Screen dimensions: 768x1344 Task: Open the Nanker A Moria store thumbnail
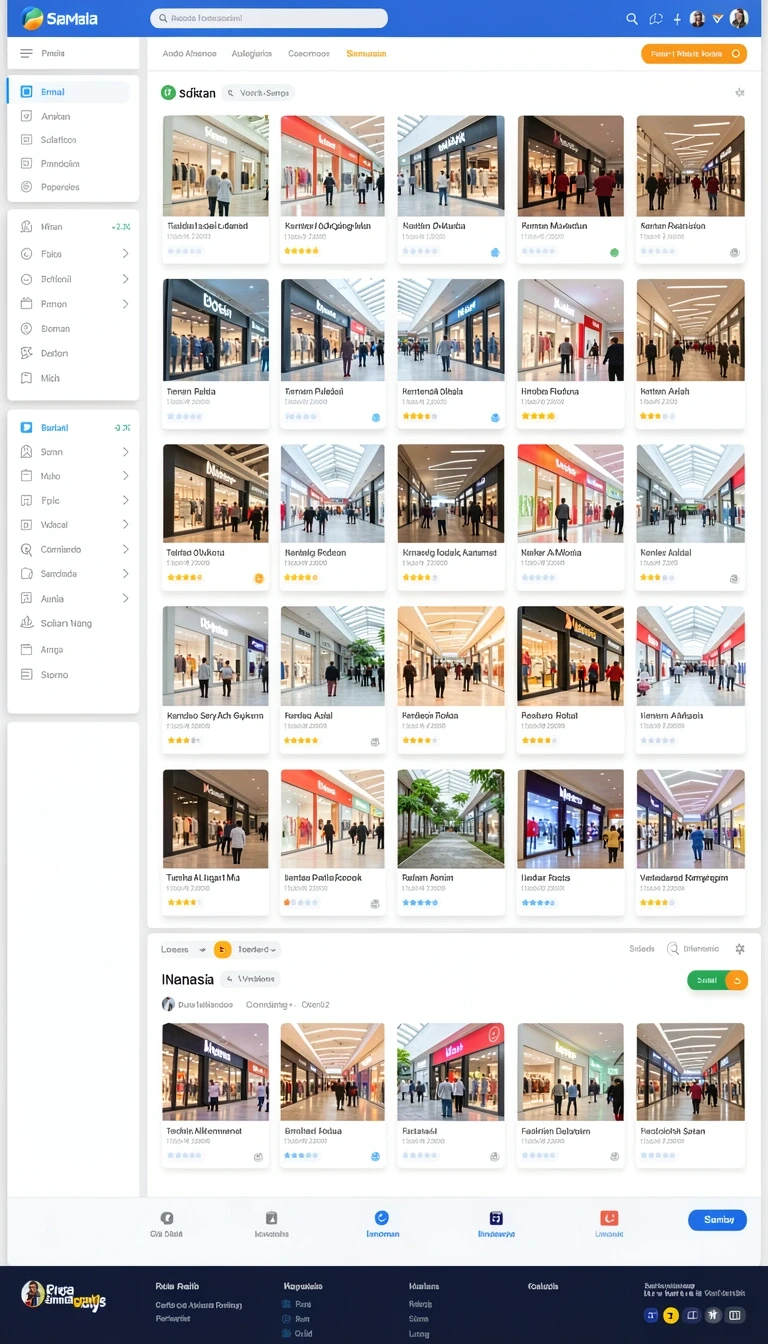[x=570, y=493]
